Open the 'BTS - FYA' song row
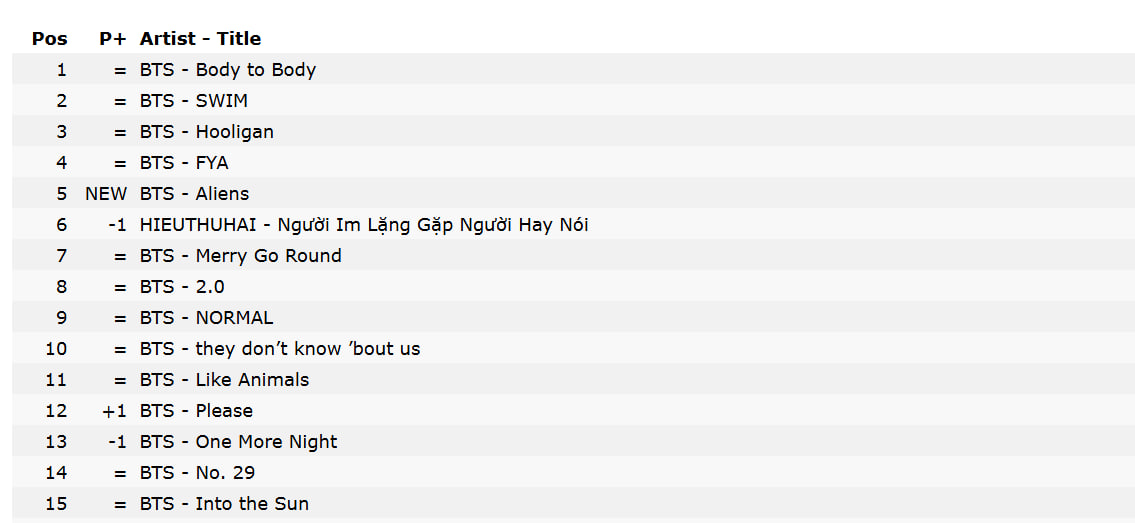 tap(184, 163)
